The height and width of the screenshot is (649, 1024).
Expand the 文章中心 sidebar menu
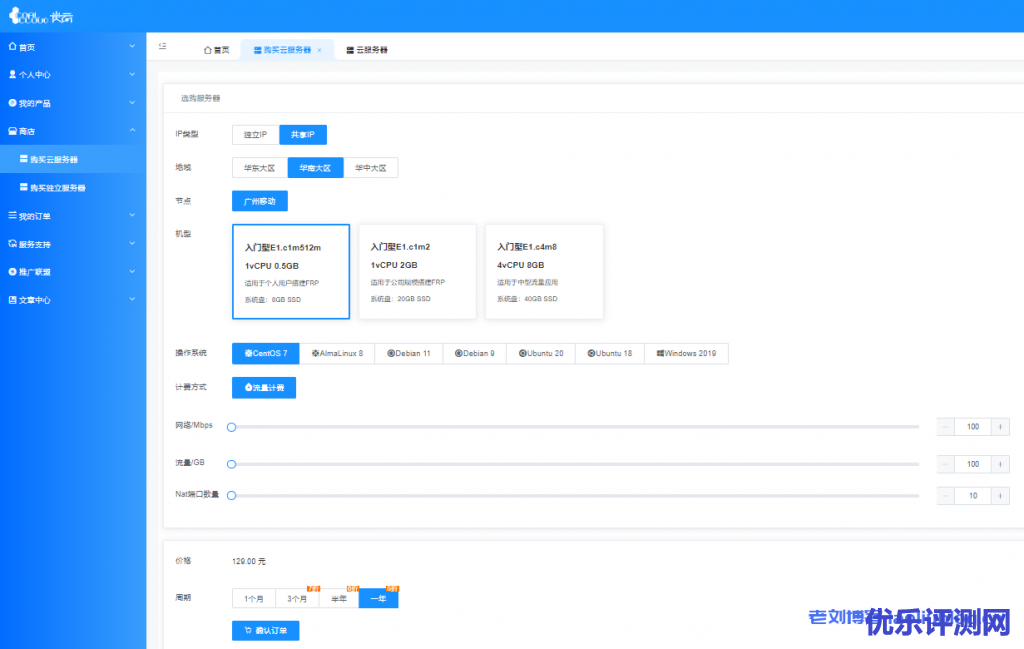132,299
